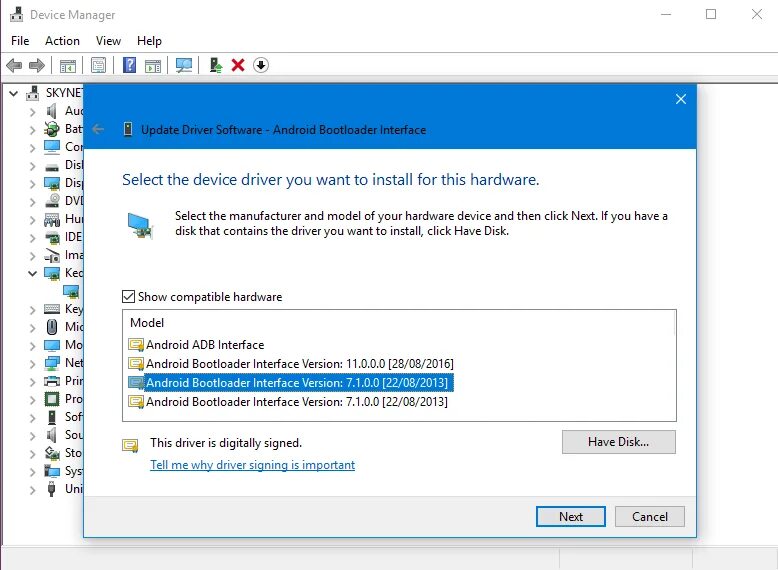Click the Disable device down-arrow icon
The height and width of the screenshot is (570, 778).
pyautogui.click(x=261, y=65)
